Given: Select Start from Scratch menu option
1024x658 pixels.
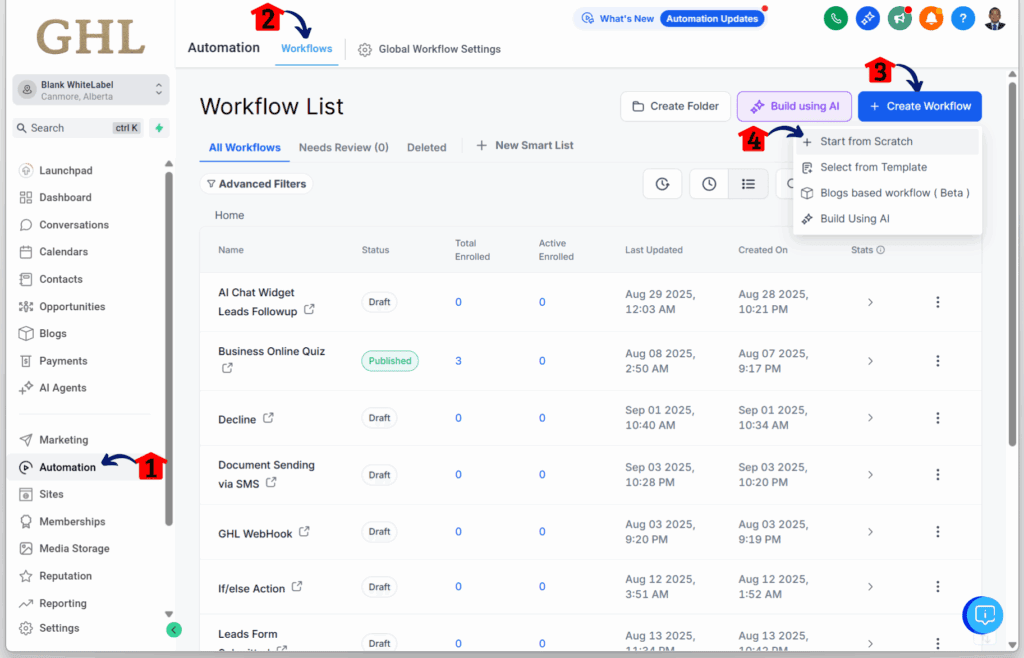Looking at the screenshot, I should [x=887, y=142].
